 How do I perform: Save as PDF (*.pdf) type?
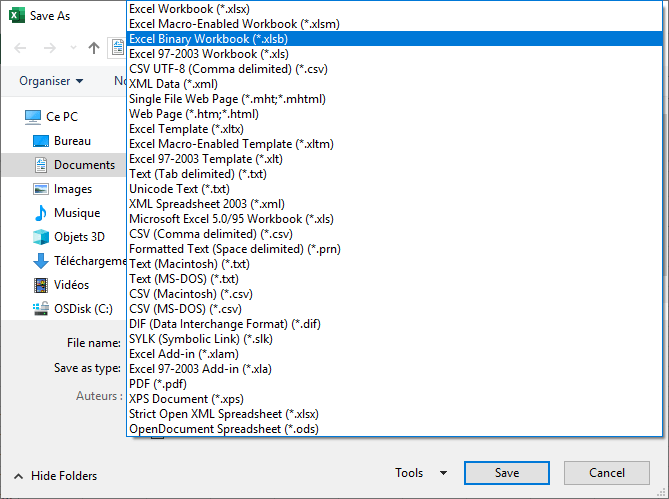(394, 384)
